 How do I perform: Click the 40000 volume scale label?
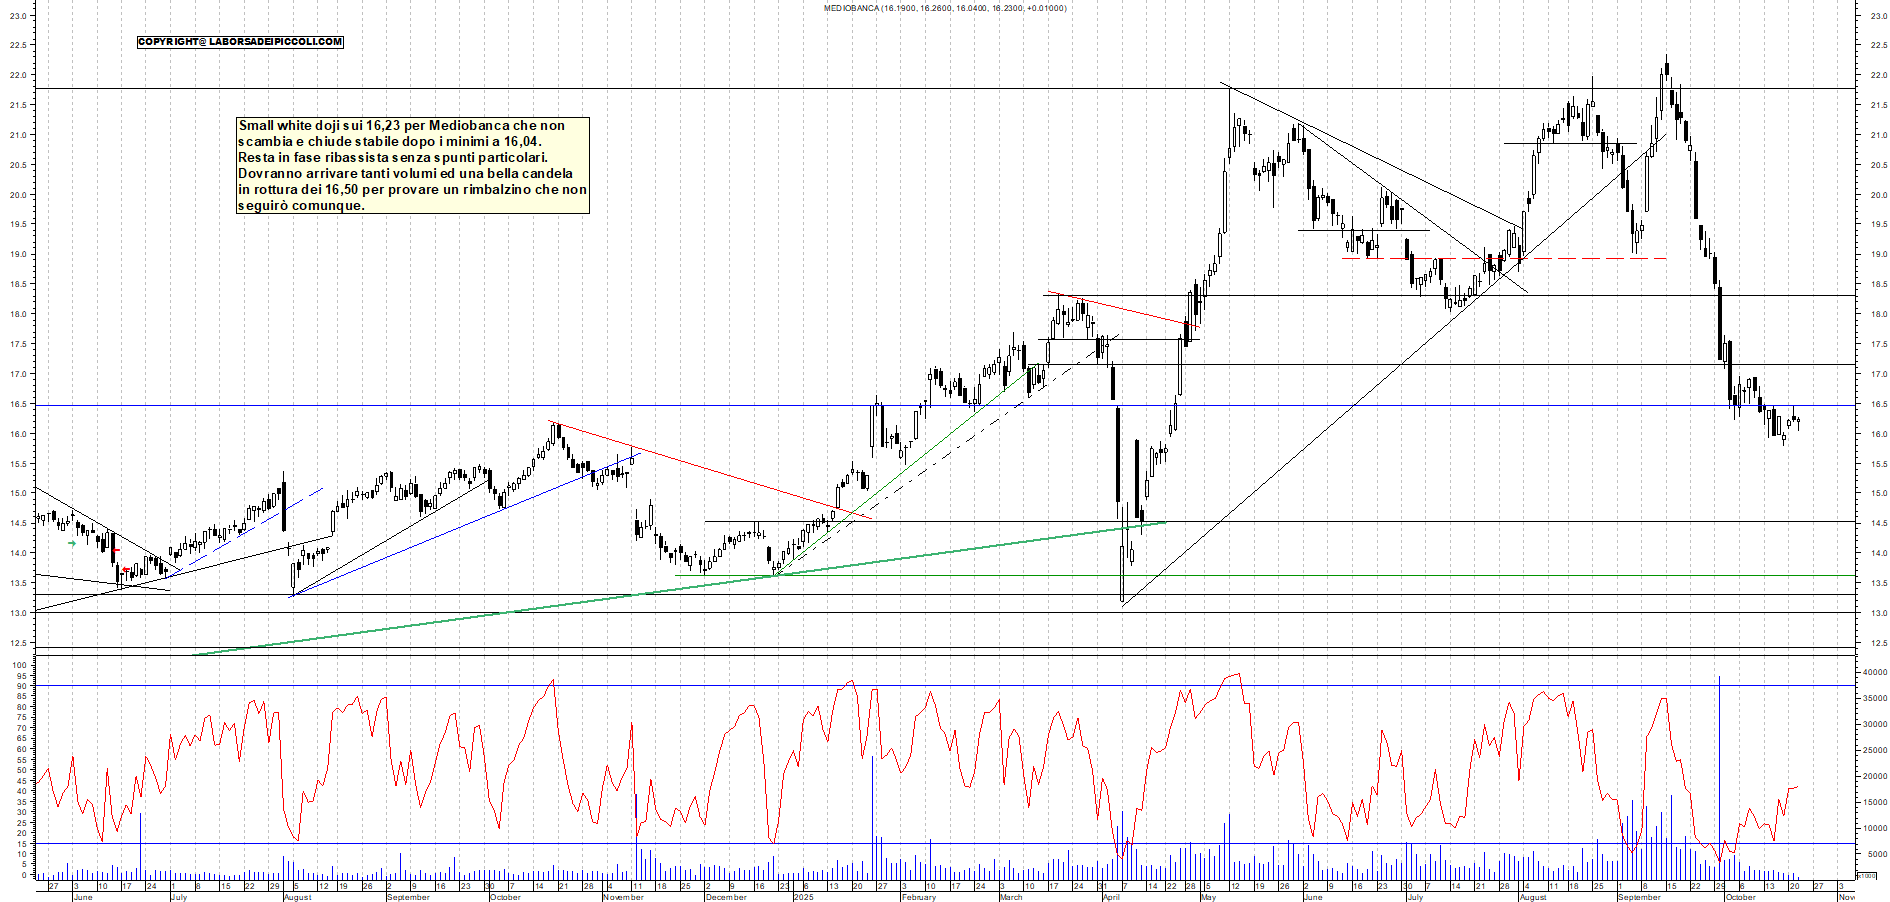[1873, 673]
